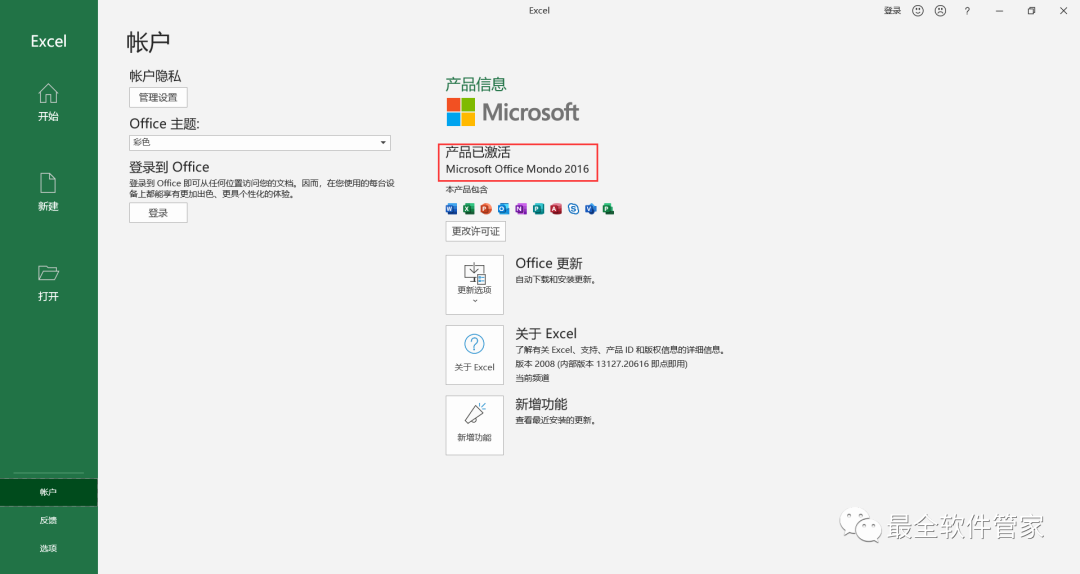Click the Visio icon in included products
1080x574 pixels.
590,209
